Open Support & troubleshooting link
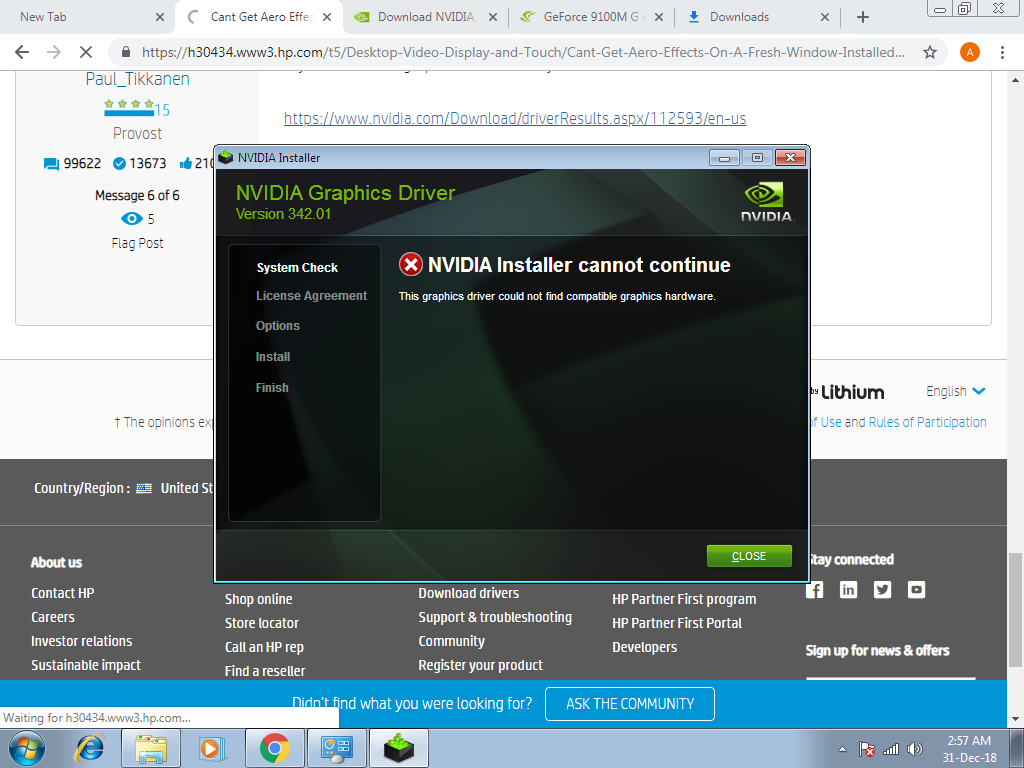This screenshot has height=768, width=1024. [x=495, y=617]
